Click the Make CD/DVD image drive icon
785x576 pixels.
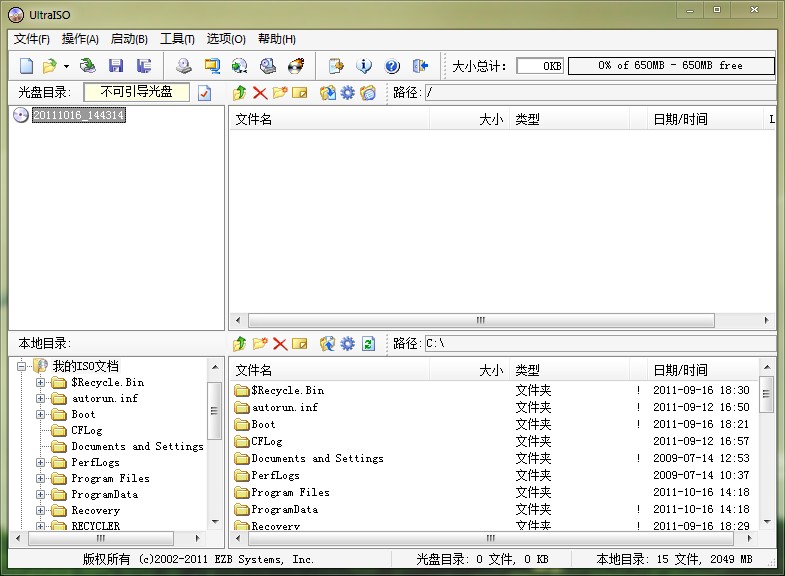pyautogui.click(x=184, y=66)
